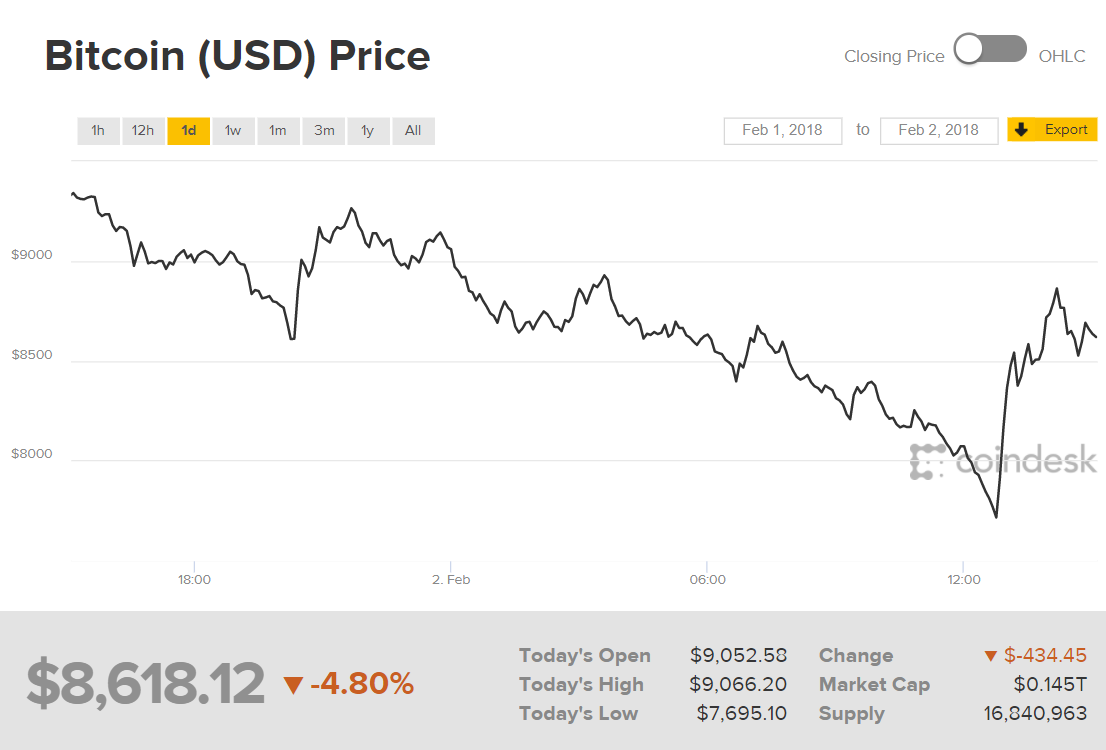Select the 1h time range
Image resolution: width=1106 pixels, height=750 pixels.
tap(98, 130)
